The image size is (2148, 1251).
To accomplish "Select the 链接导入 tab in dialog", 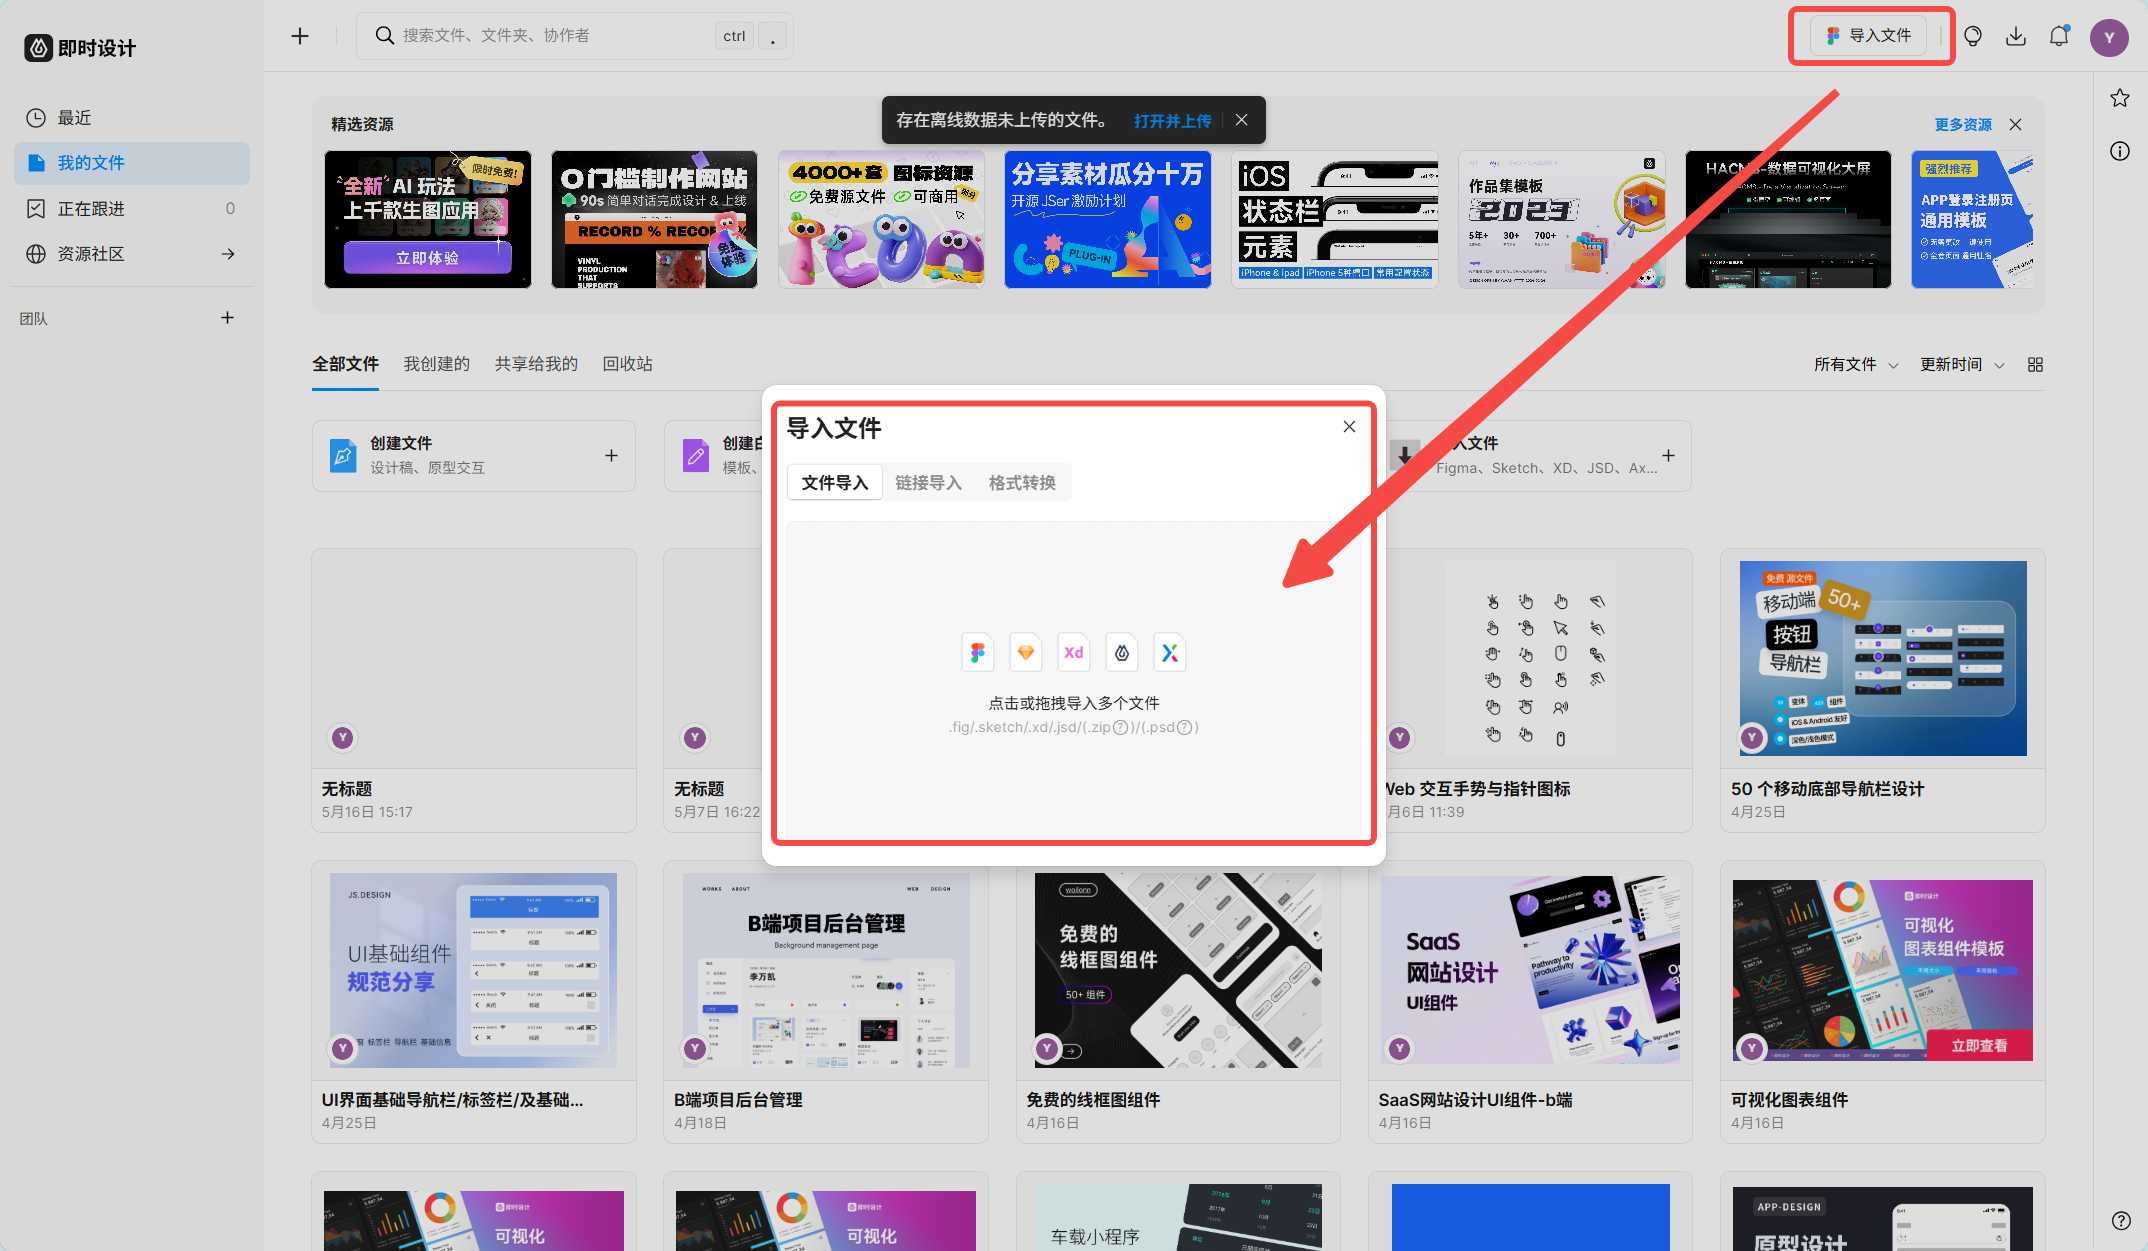I will pyautogui.click(x=928, y=483).
